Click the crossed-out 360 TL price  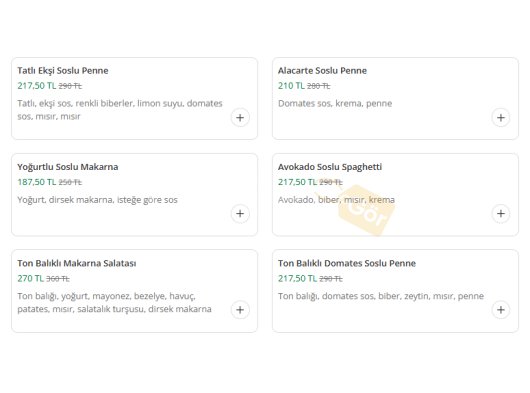point(58,279)
